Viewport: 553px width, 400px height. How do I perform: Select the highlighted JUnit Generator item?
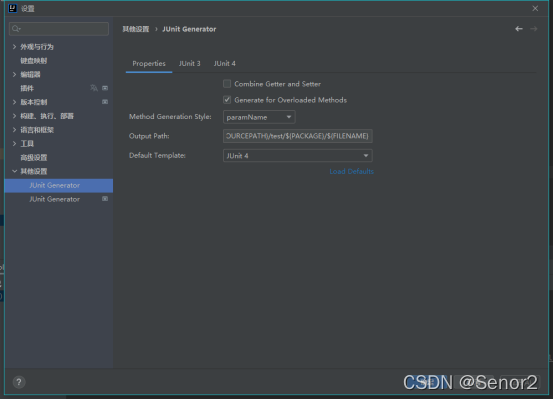(59, 186)
